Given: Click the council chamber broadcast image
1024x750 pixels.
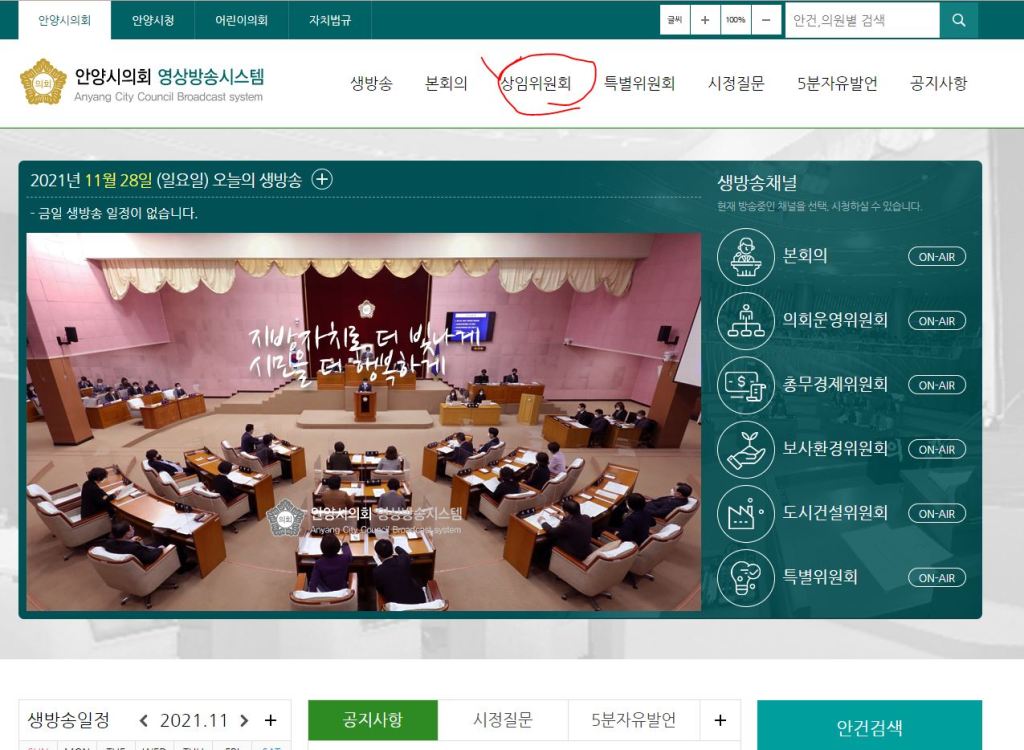Looking at the screenshot, I should coord(364,422).
